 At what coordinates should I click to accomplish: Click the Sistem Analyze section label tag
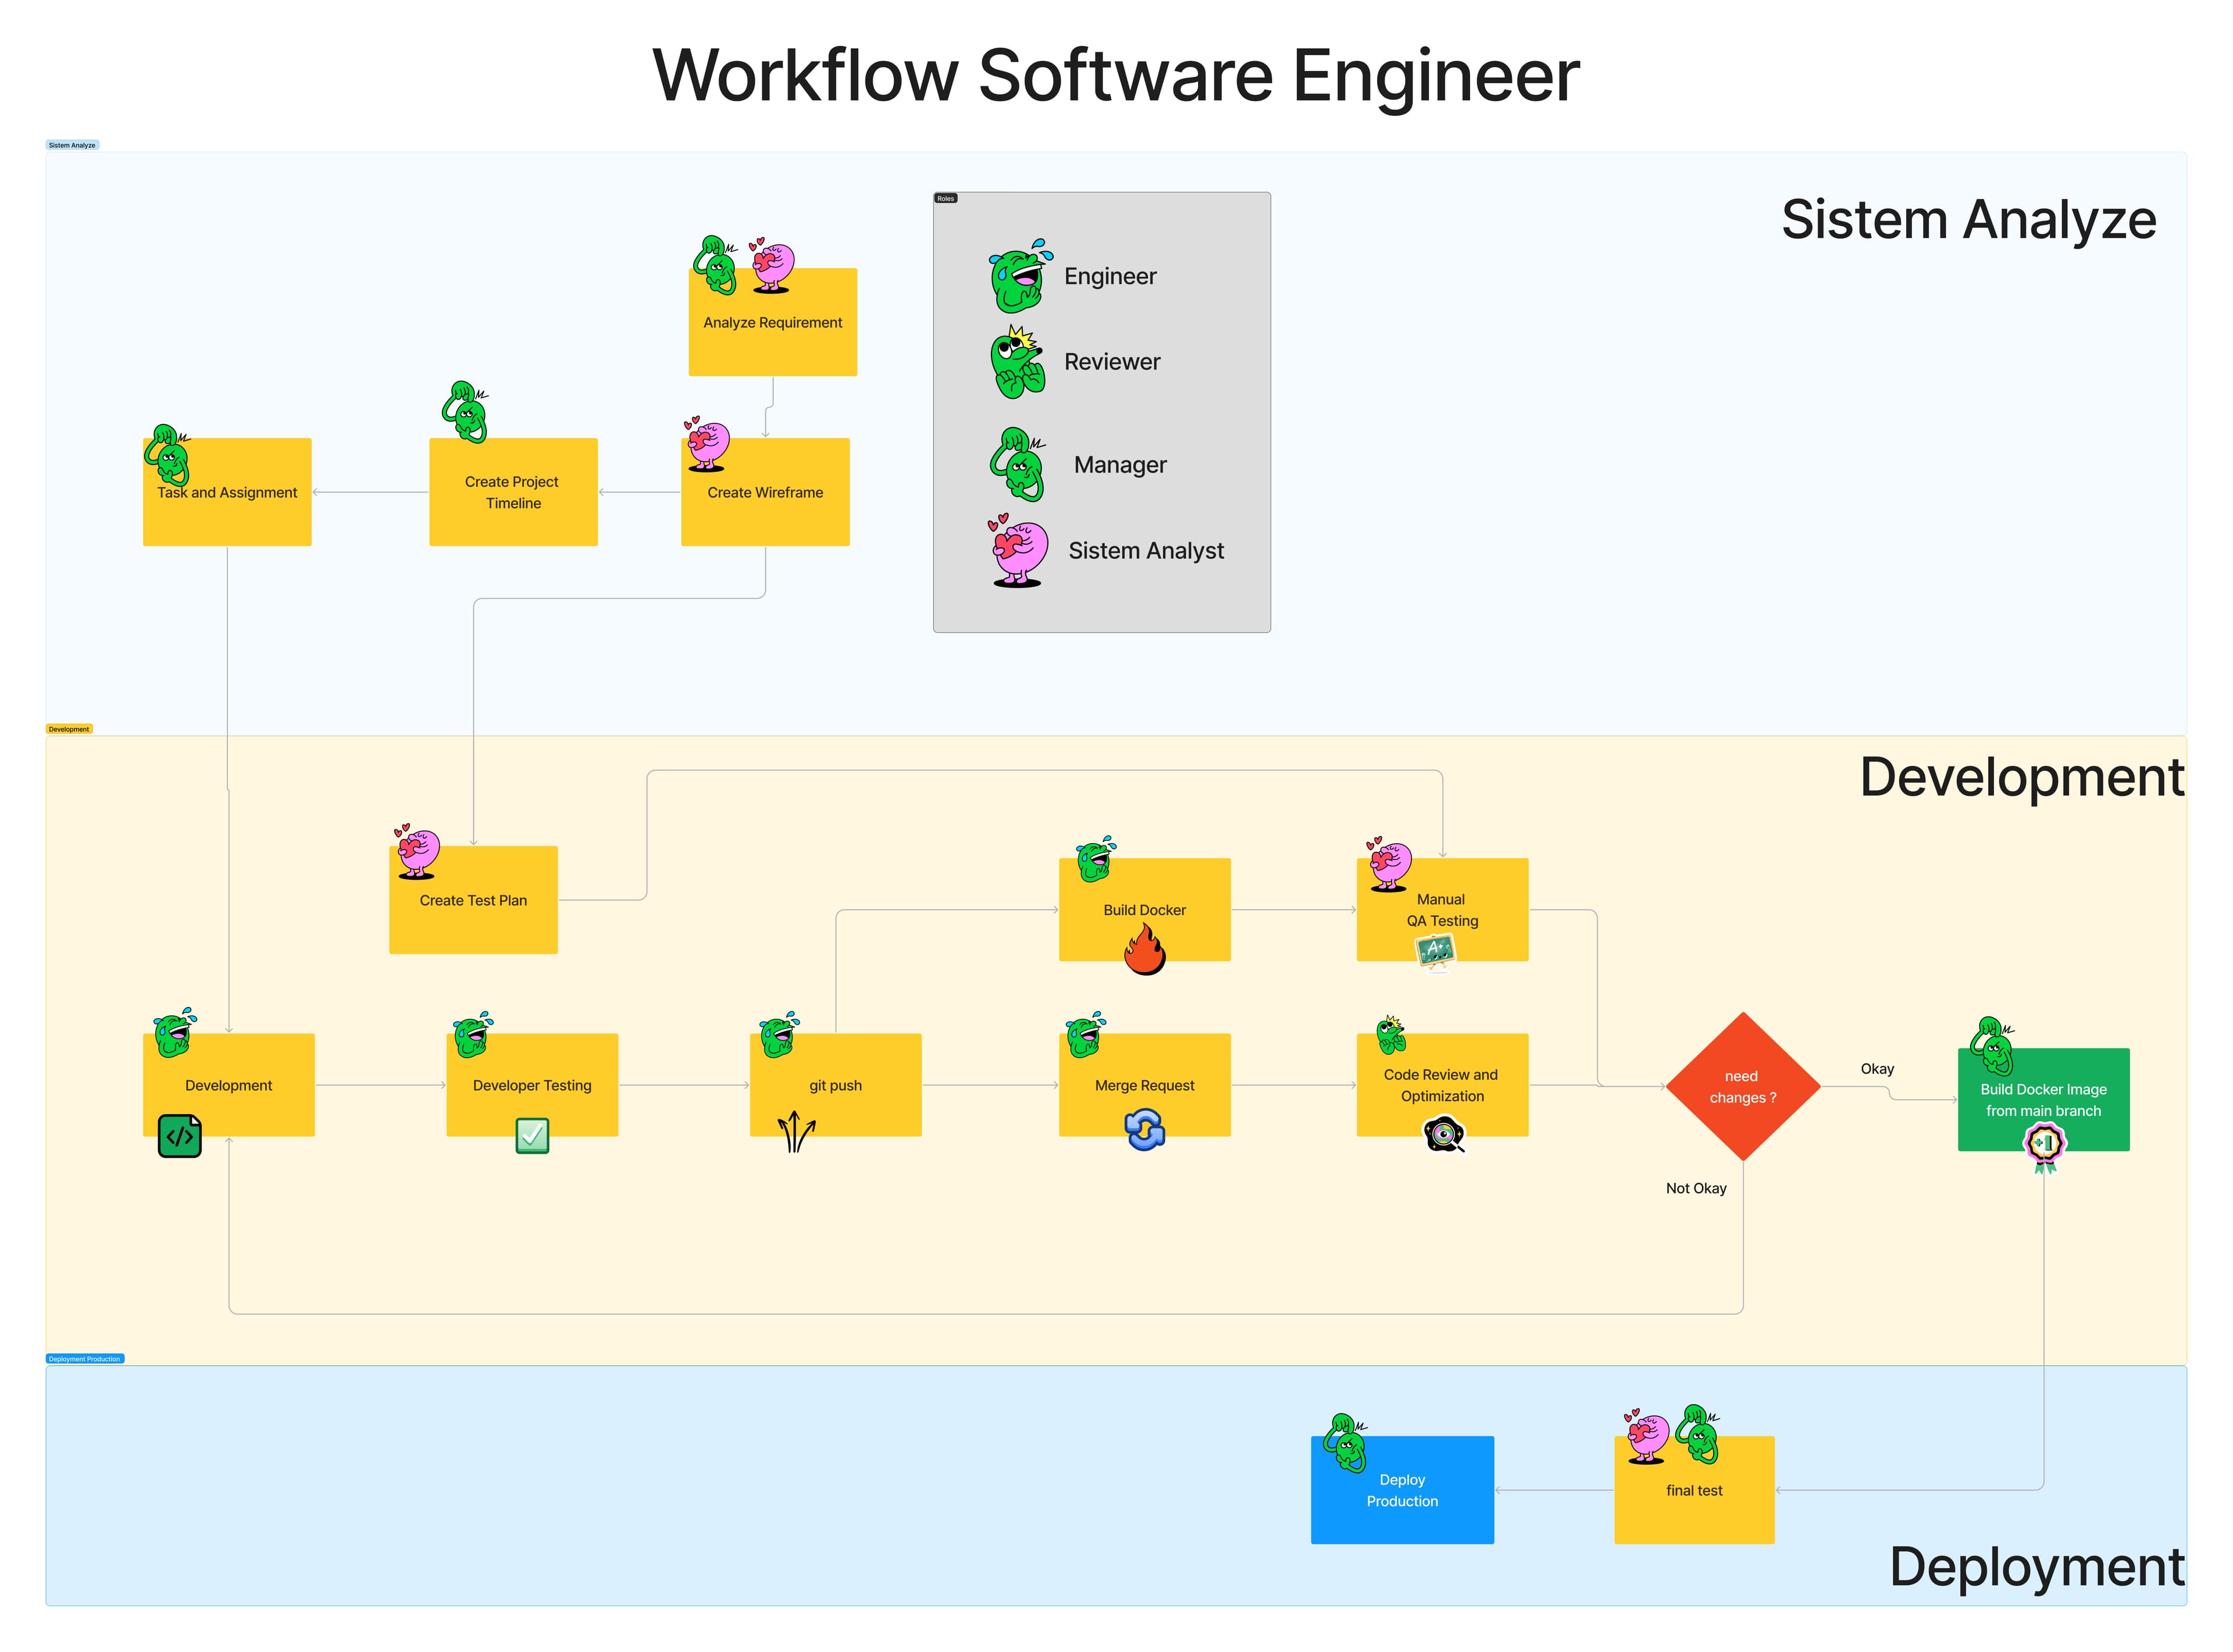click(x=72, y=145)
